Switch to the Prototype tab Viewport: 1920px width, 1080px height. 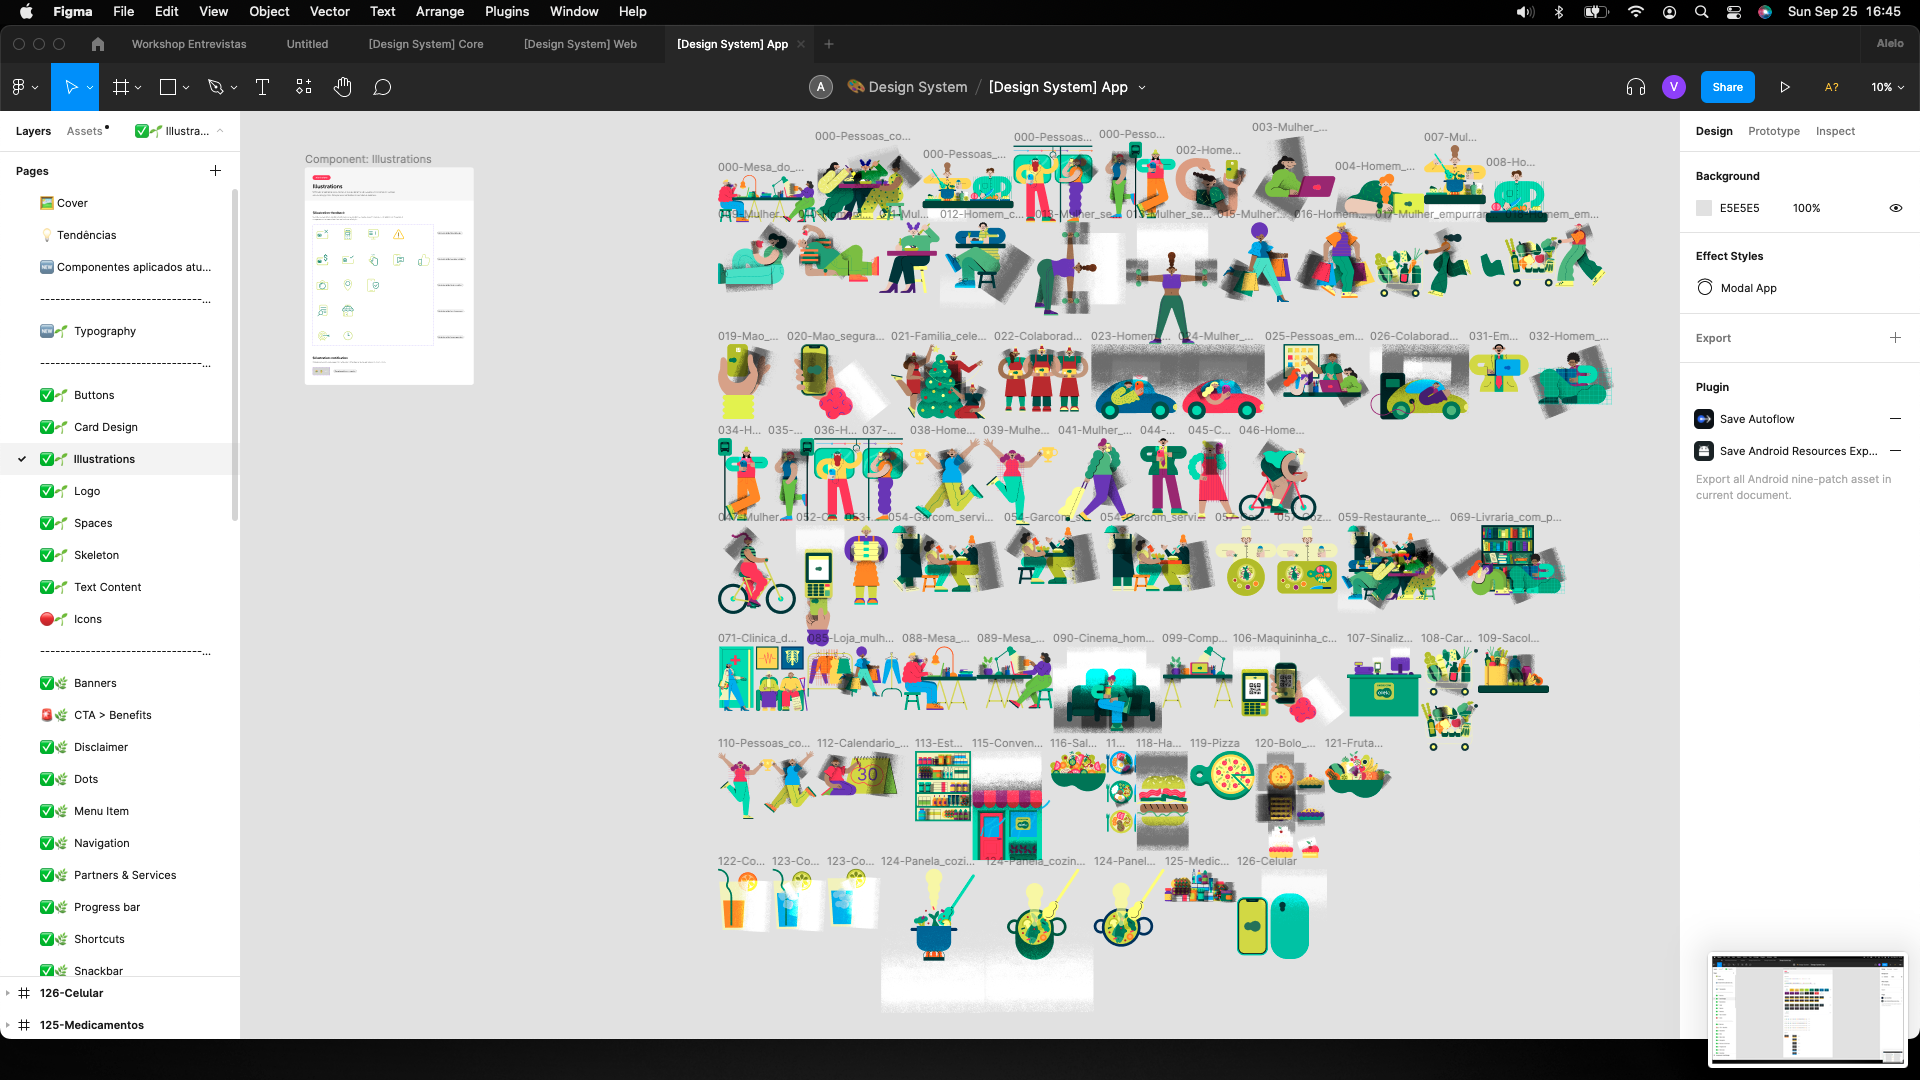(x=1773, y=131)
